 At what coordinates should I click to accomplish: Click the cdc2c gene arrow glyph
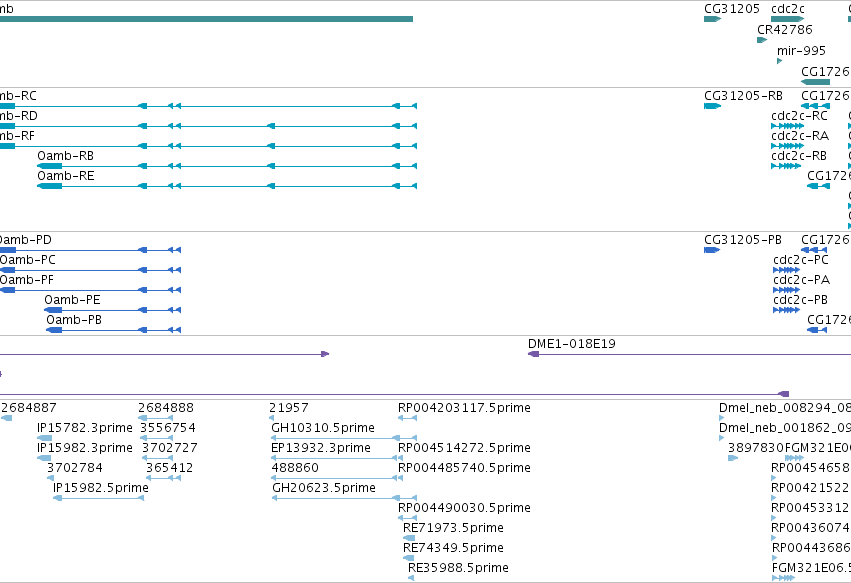point(787,19)
